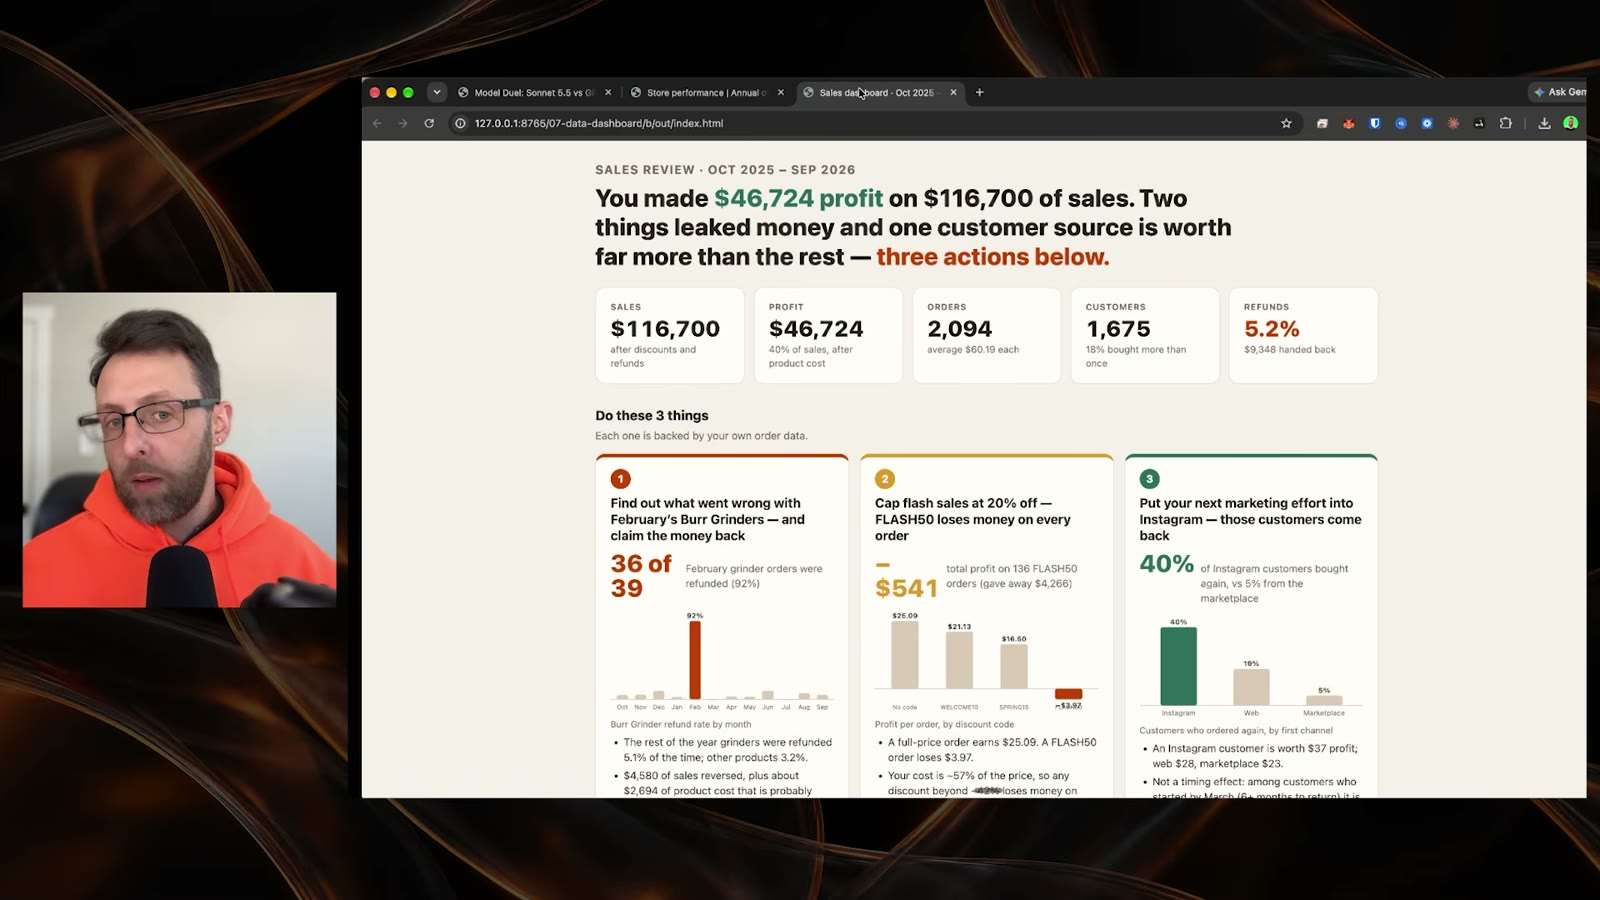Close the Store performance tab
This screenshot has height=900, width=1600.
click(781, 92)
